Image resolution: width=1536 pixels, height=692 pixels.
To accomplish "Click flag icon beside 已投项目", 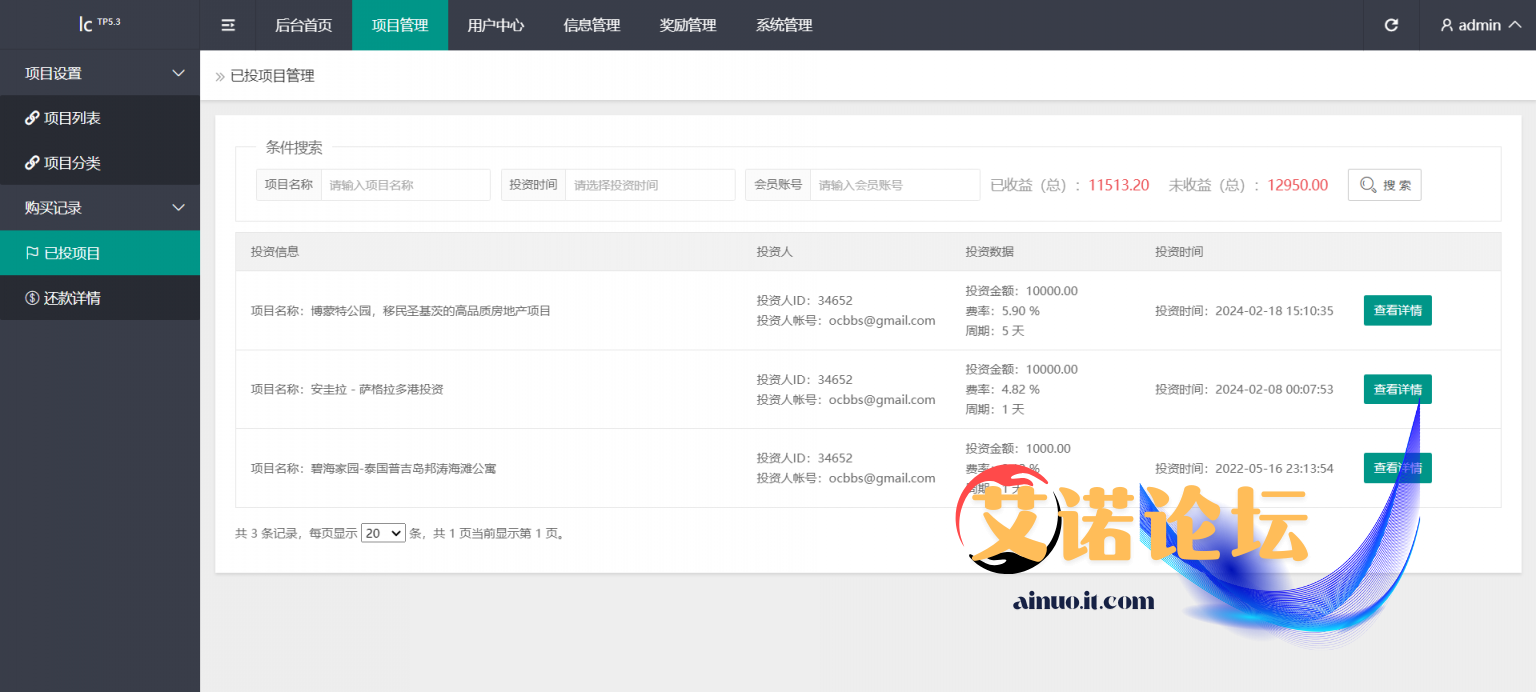I will (x=32, y=253).
